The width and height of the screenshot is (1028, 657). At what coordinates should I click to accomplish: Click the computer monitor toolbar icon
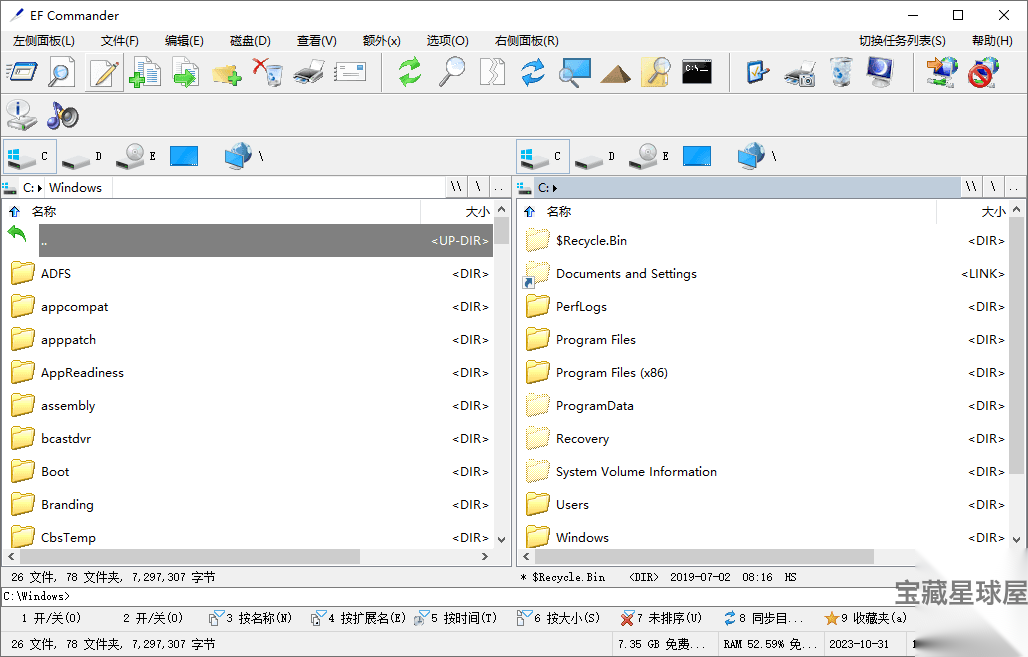pyautogui.click(x=880, y=72)
